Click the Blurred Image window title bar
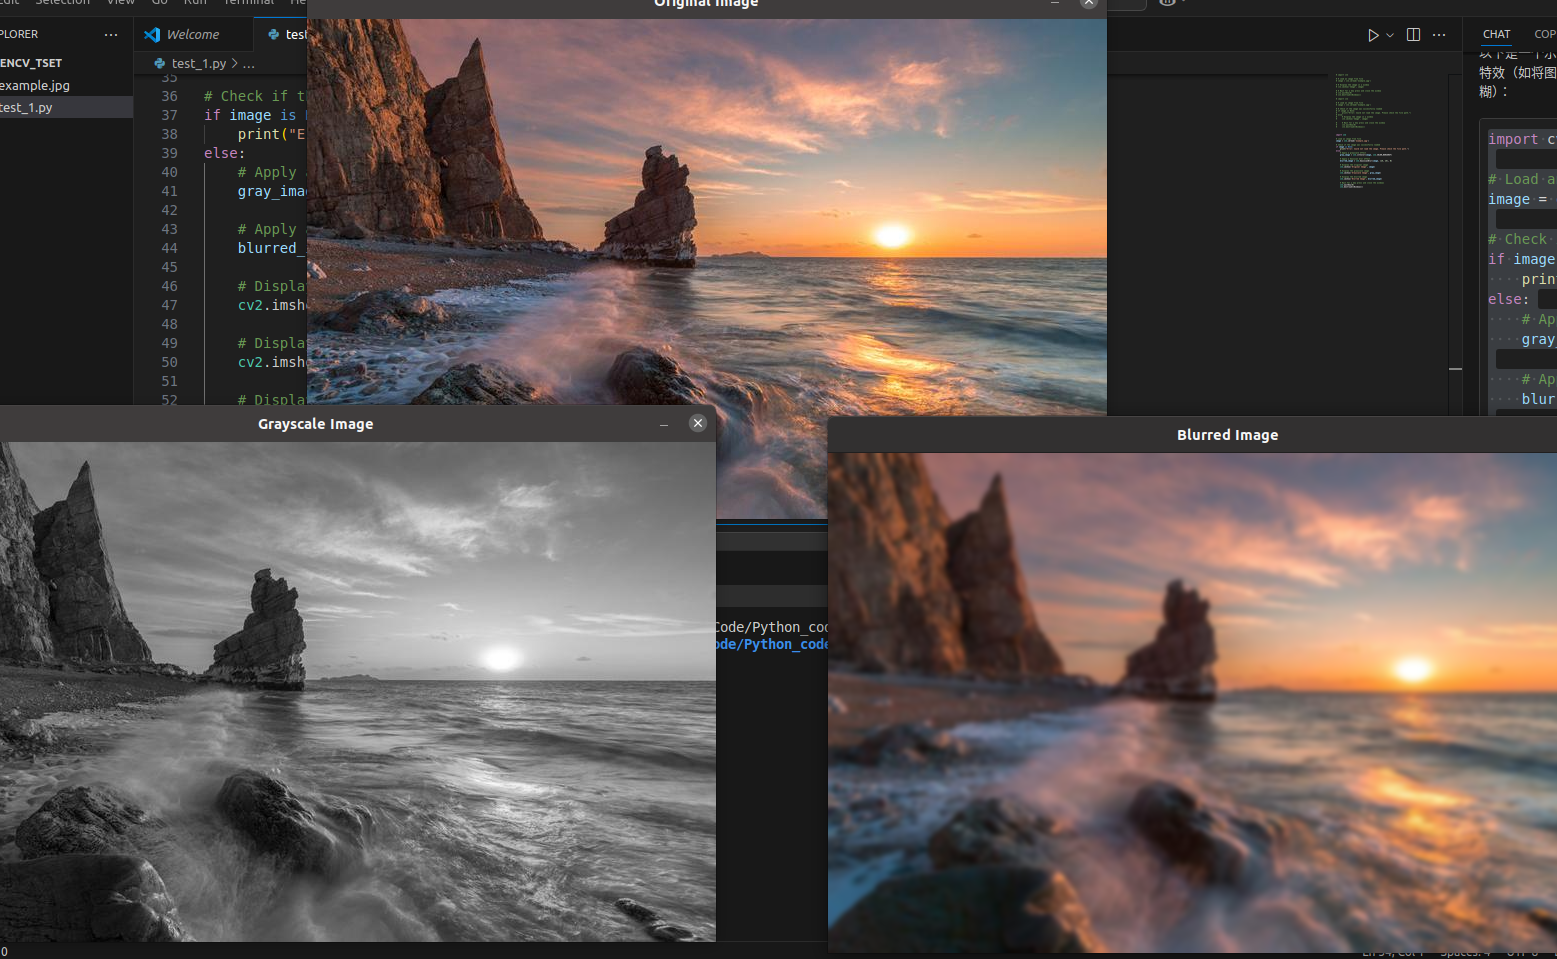Image resolution: width=1557 pixels, height=959 pixels. (x=1192, y=435)
